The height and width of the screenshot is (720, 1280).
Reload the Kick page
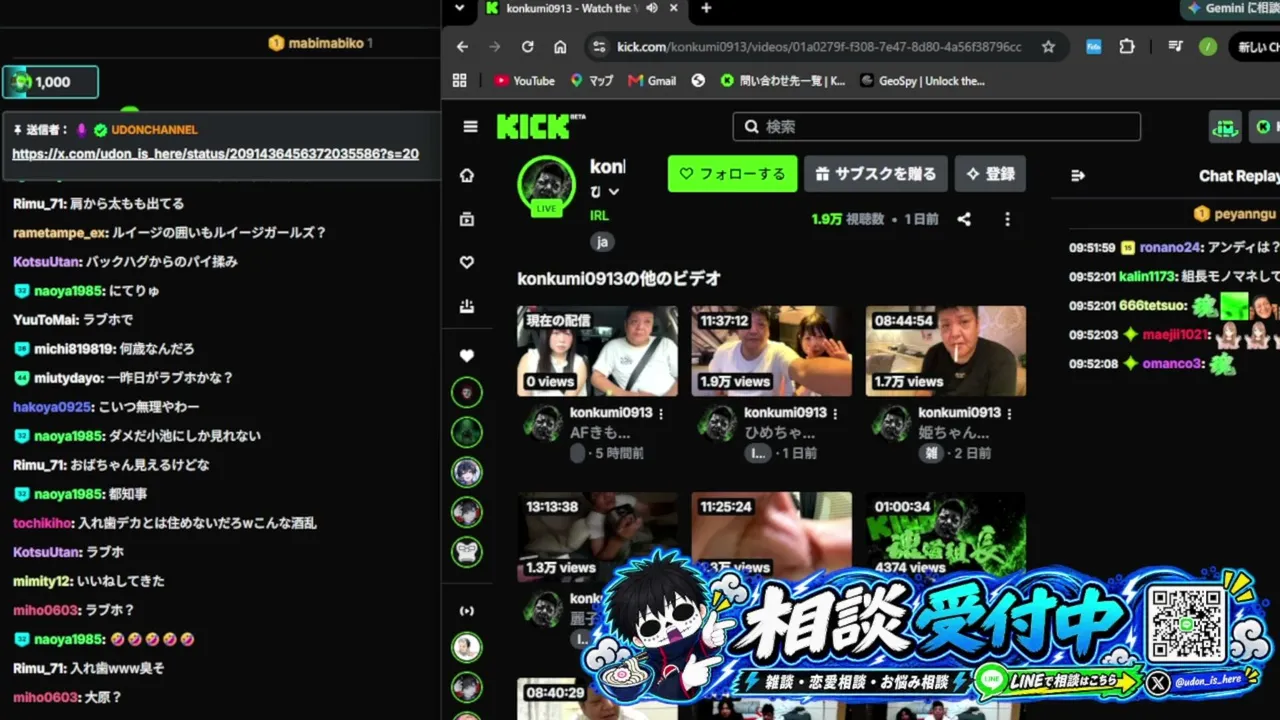coord(527,47)
